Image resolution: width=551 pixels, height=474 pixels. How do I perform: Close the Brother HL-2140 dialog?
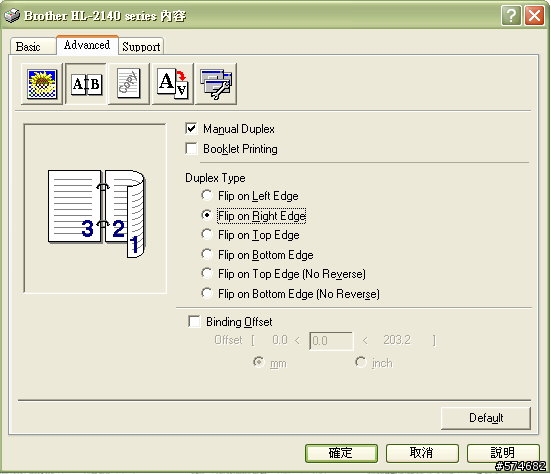click(534, 15)
